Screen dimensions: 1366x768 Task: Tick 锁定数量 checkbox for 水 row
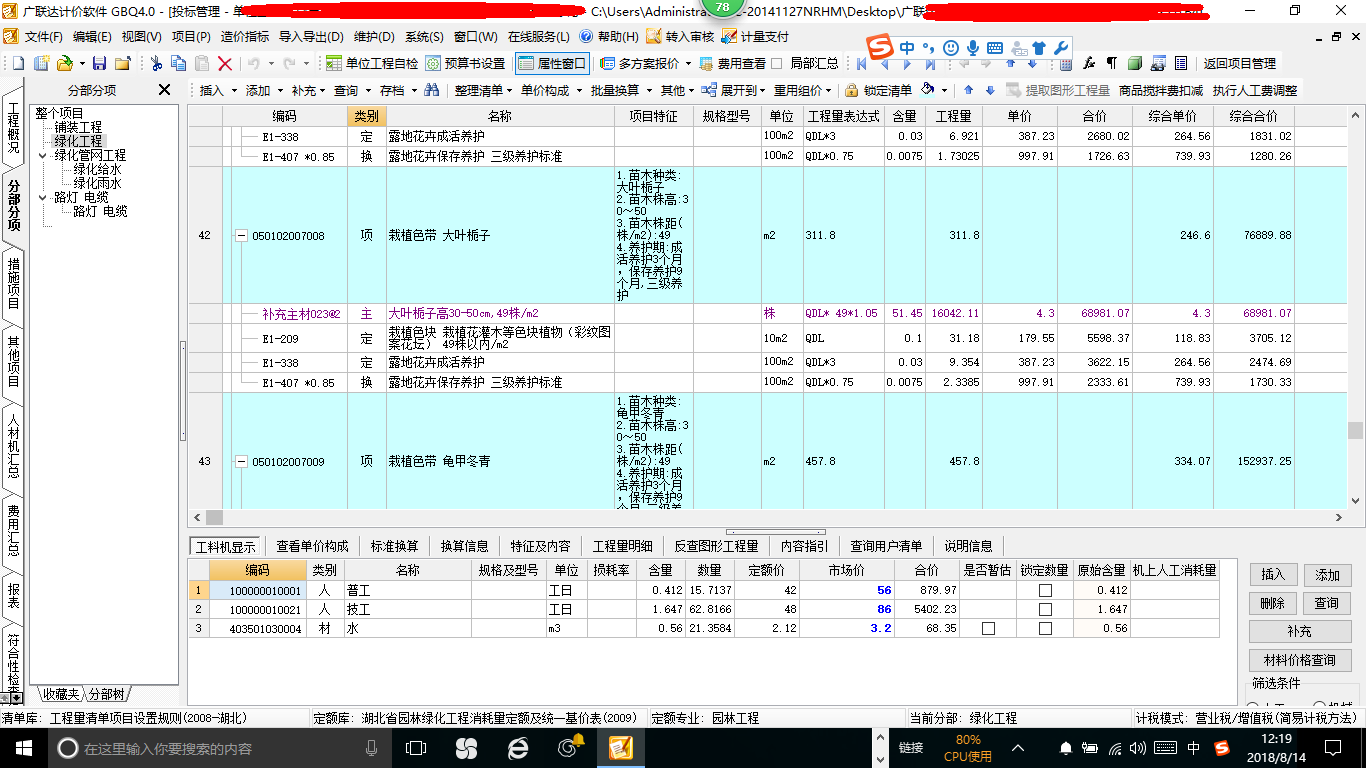pyautogui.click(x=1045, y=629)
